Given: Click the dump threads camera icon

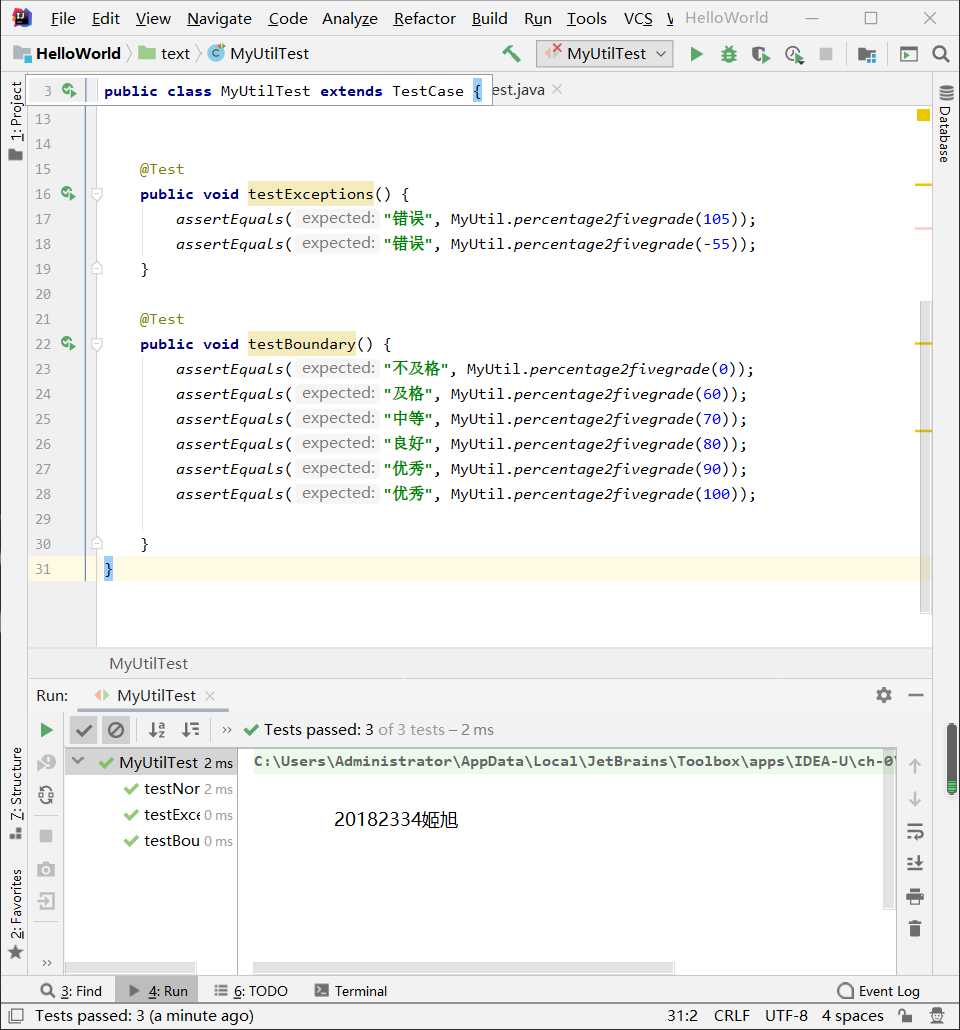Looking at the screenshot, I should (46, 870).
